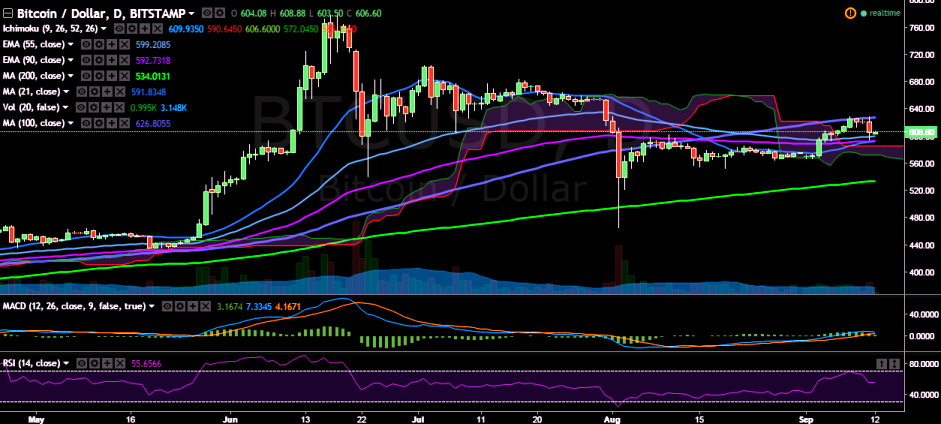Hide the Ichimoku indicator with its eye icon
The width and height of the screenshot is (941, 424).
[x=119, y=29]
